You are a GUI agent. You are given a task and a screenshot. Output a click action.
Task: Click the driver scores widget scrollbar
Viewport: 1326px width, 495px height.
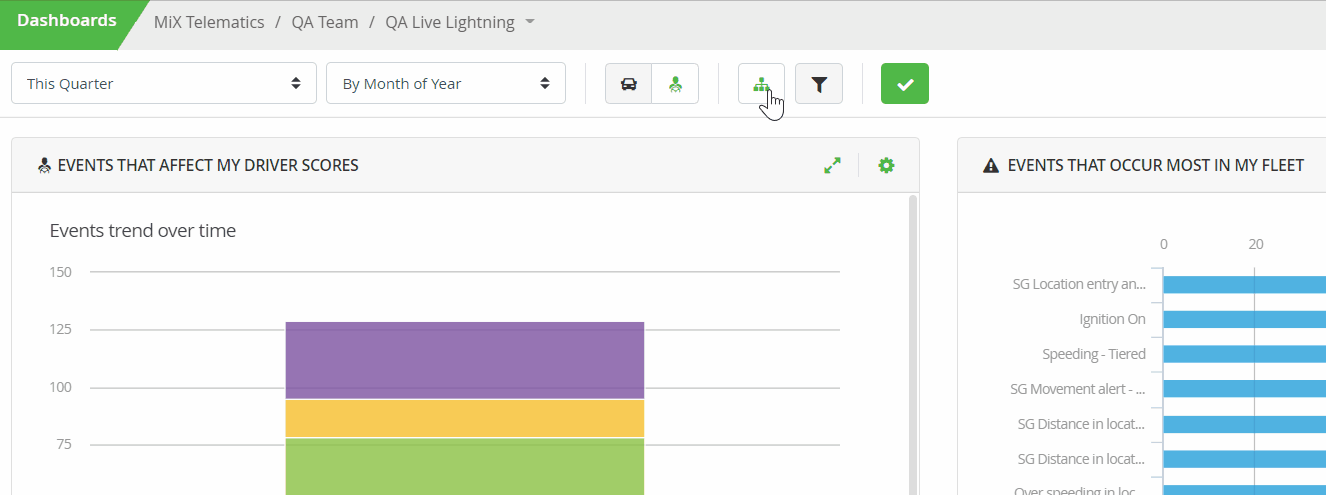tap(912, 345)
